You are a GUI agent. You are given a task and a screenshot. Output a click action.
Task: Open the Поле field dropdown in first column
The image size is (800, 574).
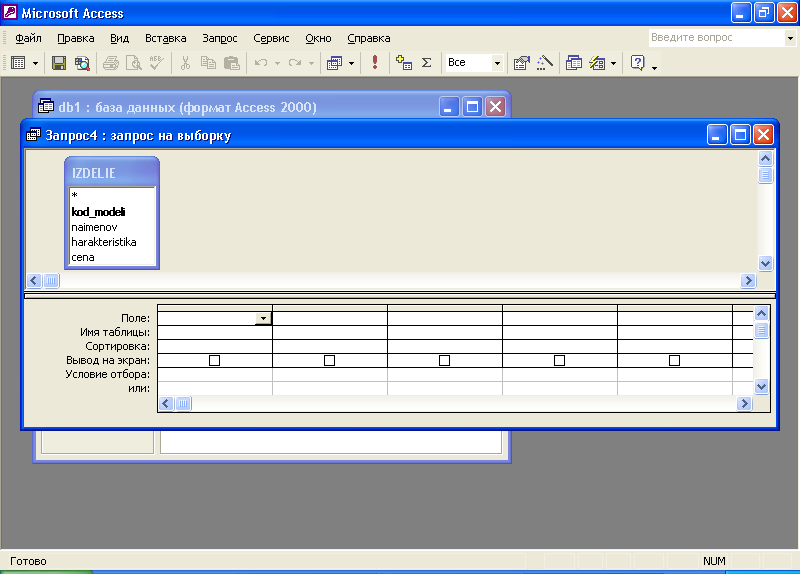[263, 318]
